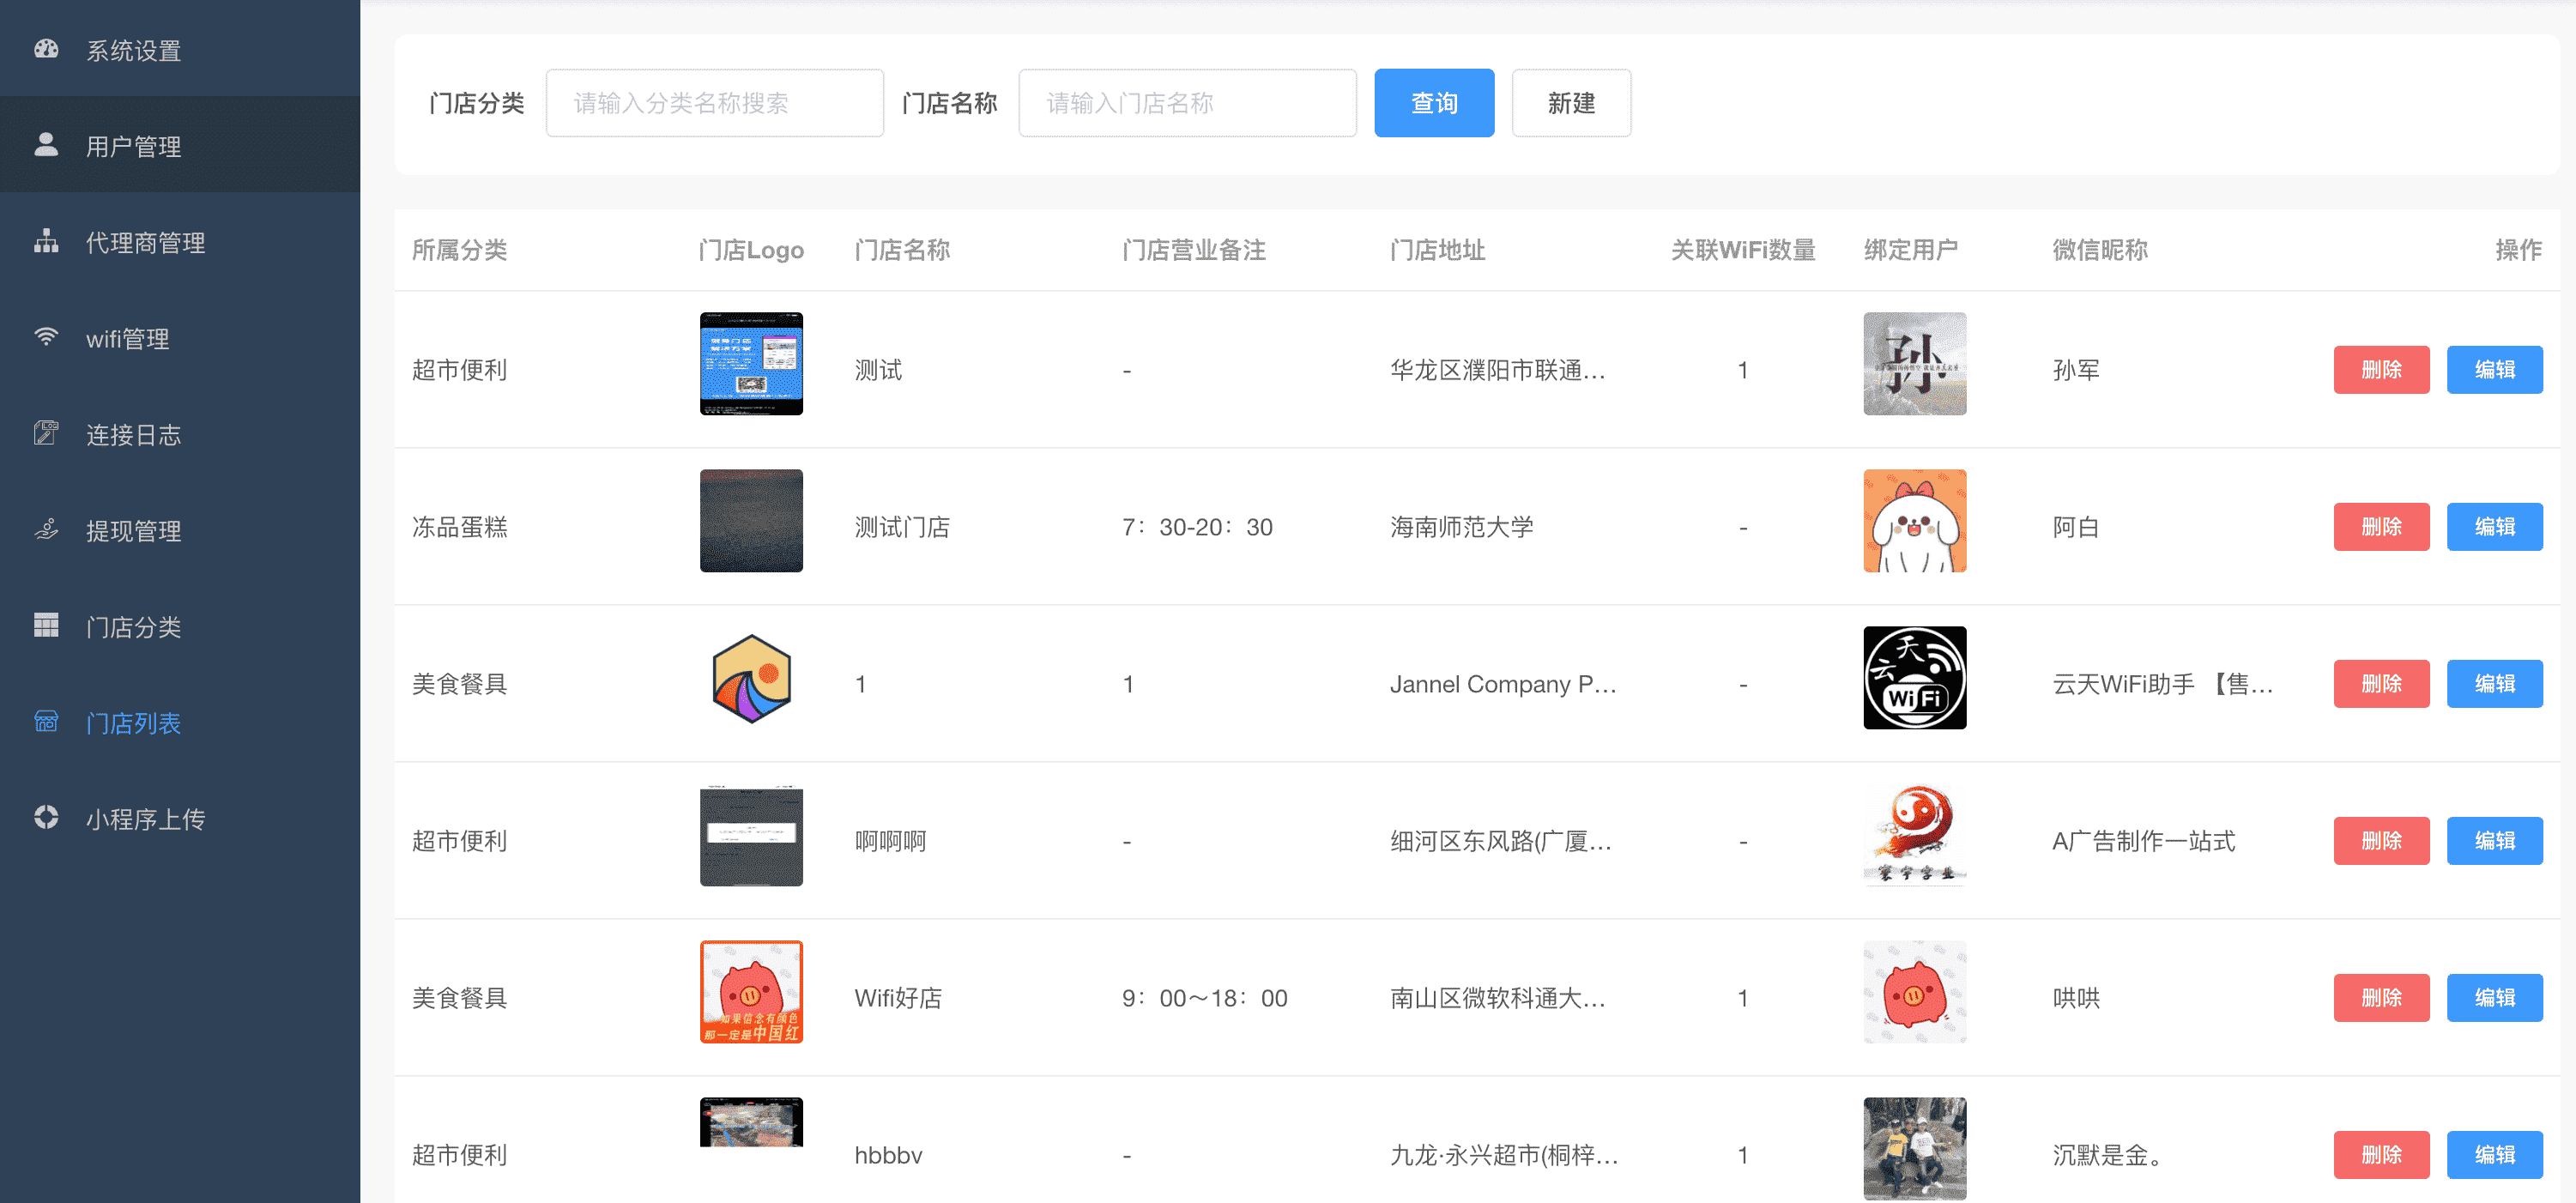
Task: Click the 门店营业备注 column header
Action: (x=1194, y=250)
